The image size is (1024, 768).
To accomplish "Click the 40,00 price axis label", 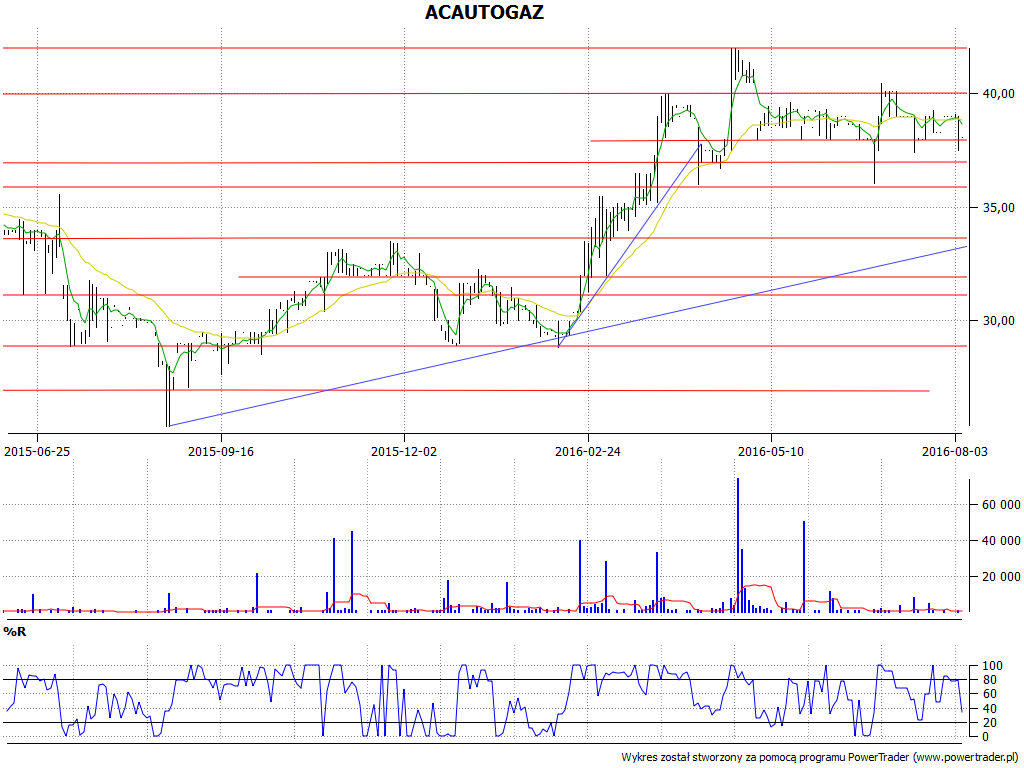I will (999, 94).
